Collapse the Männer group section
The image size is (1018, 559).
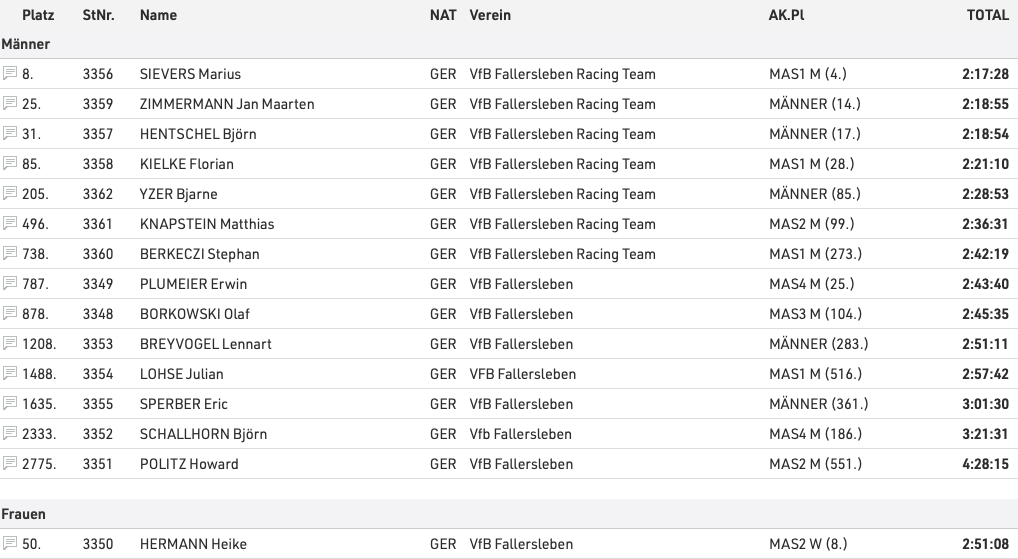pyautogui.click(x=26, y=44)
